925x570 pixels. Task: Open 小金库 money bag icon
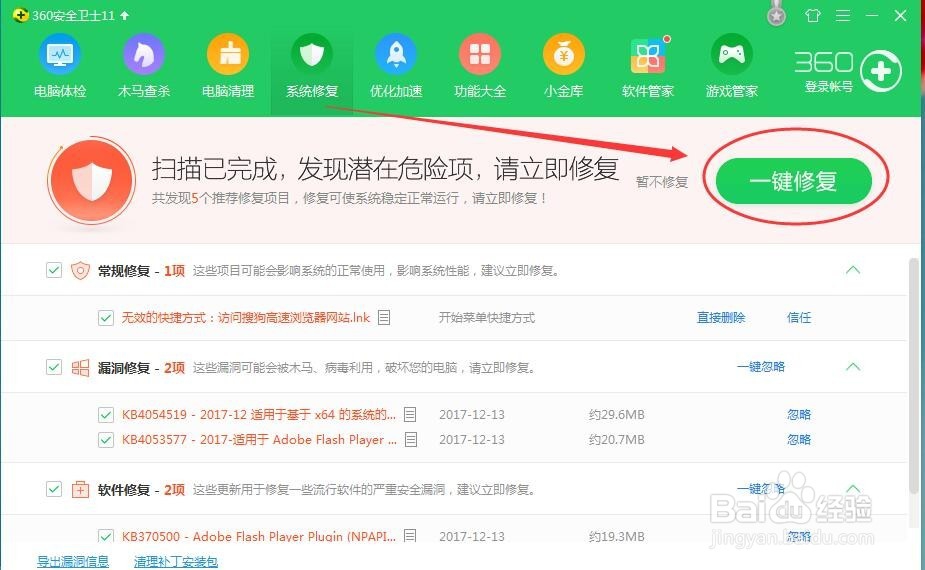tap(564, 54)
